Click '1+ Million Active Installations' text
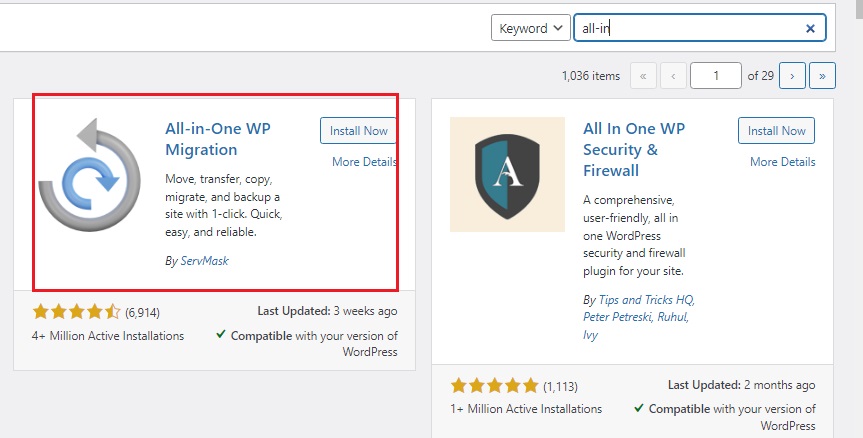 (x=526, y=409)
